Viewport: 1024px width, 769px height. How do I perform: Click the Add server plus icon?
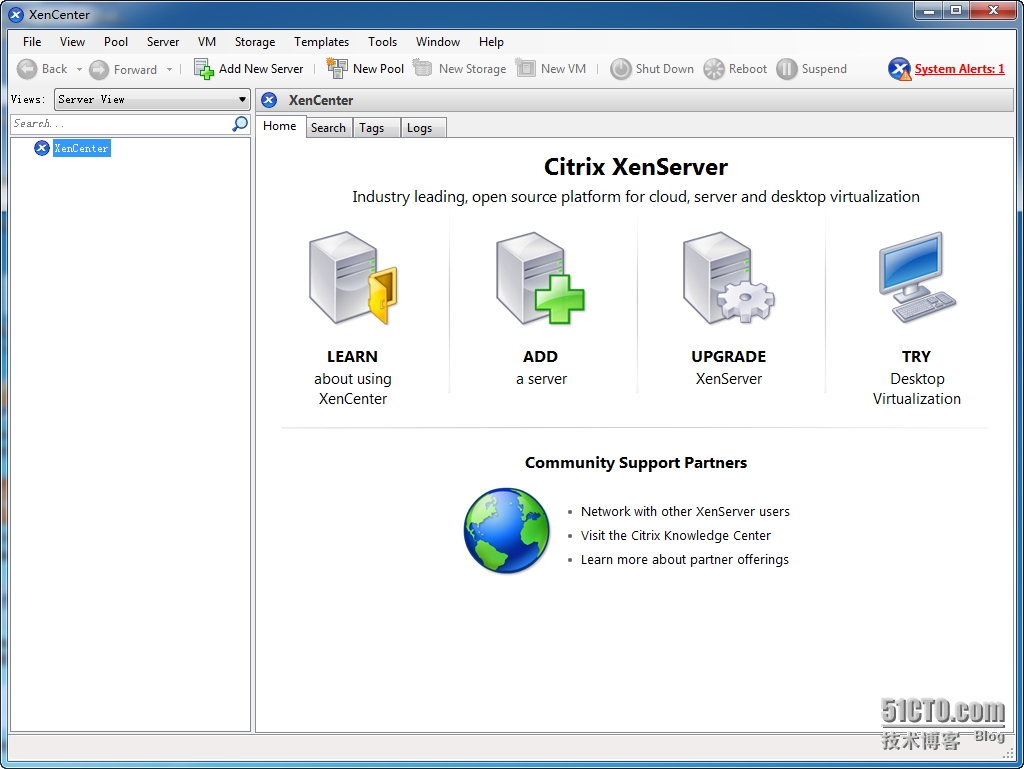coord(541,278)
